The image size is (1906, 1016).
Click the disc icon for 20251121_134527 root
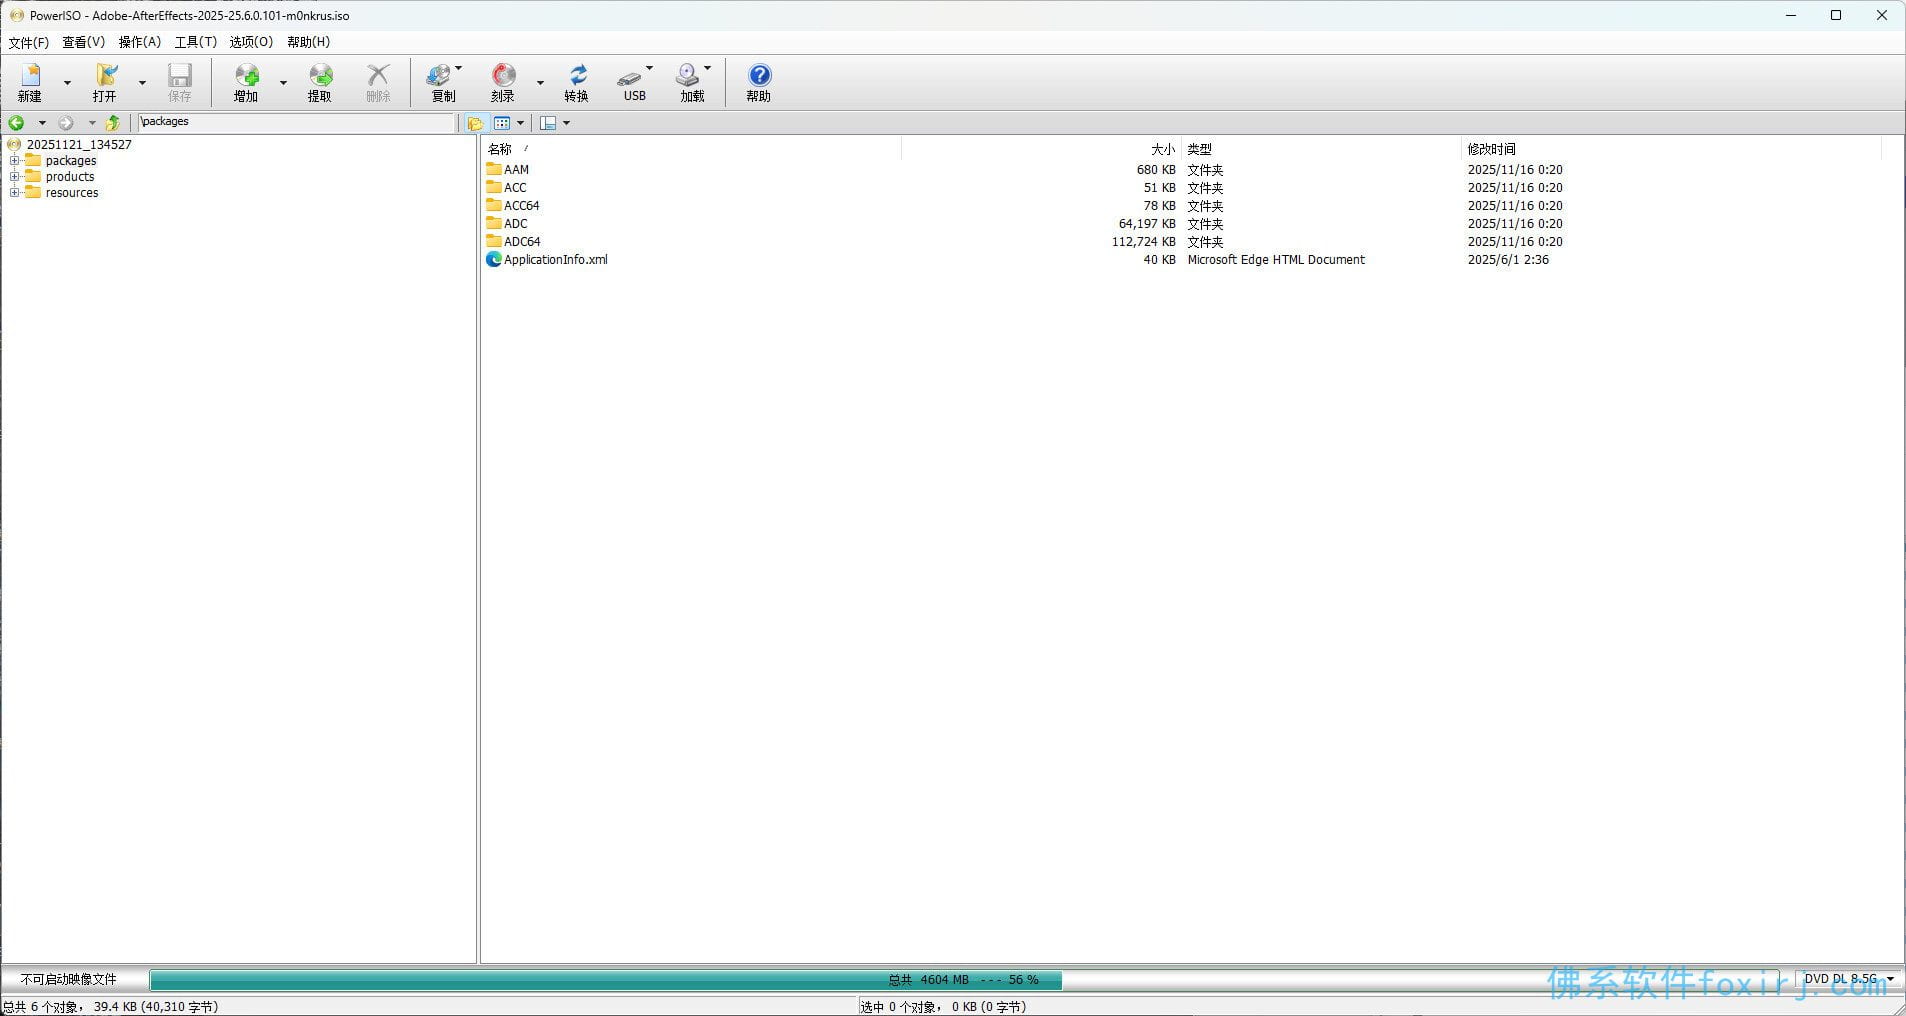point(14,144)
